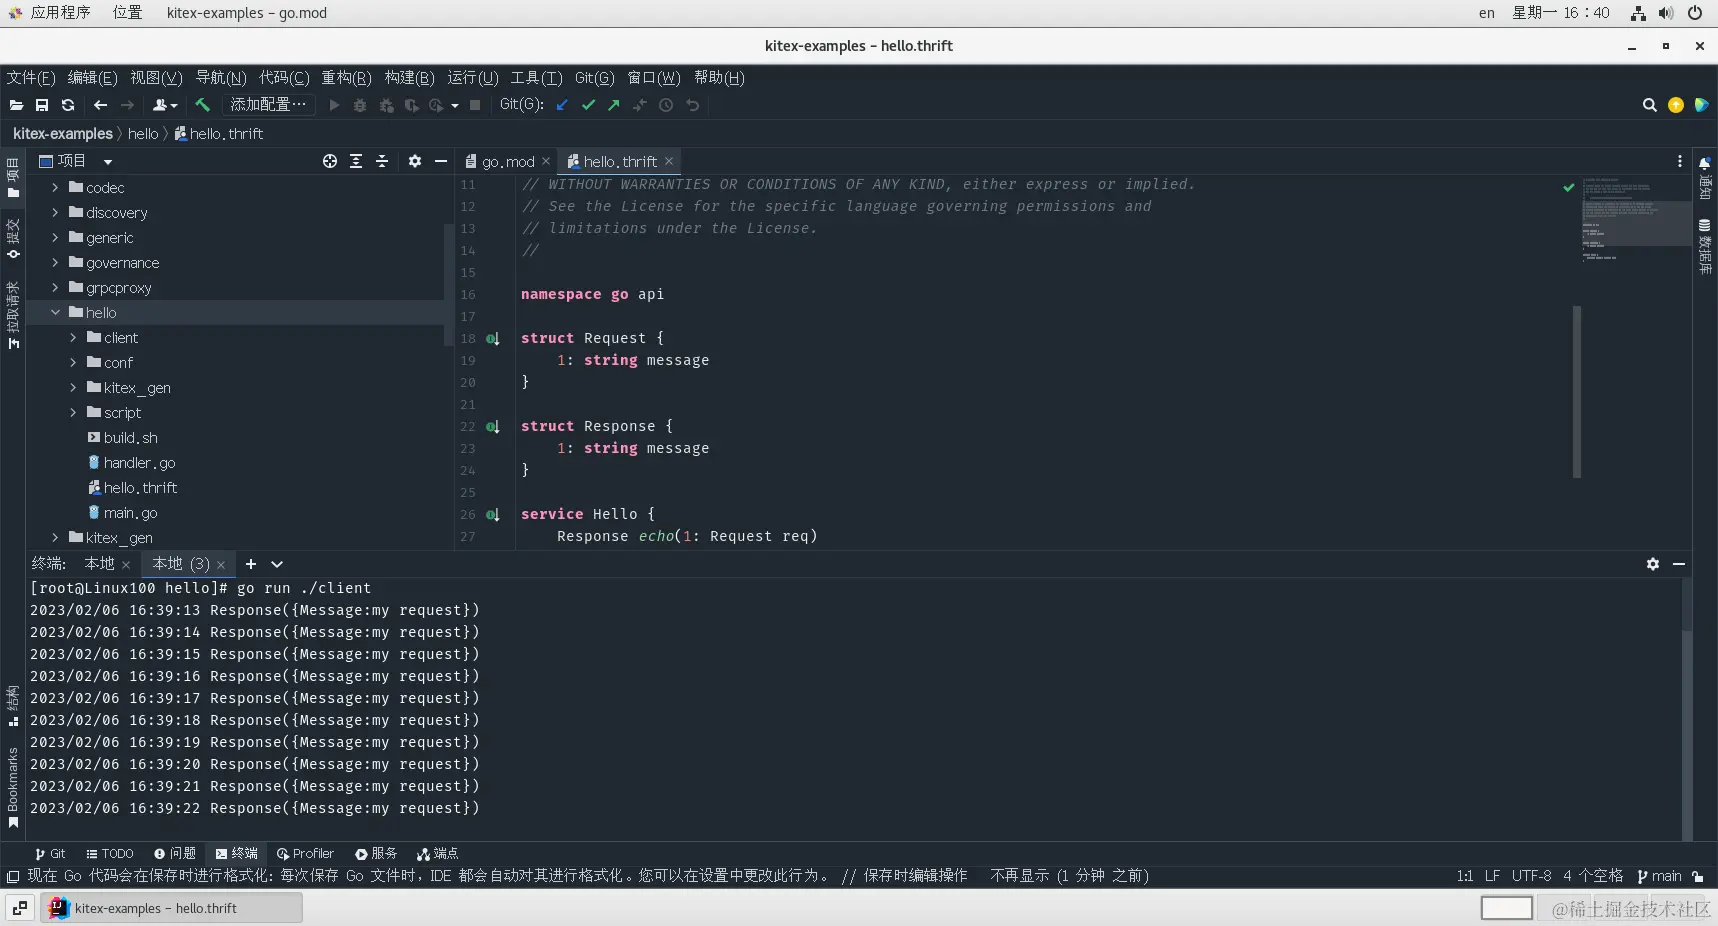The image size is (1718, 926).
Task: Click the Stop square icon in toolbar
Action: click(x=476, y=105)
